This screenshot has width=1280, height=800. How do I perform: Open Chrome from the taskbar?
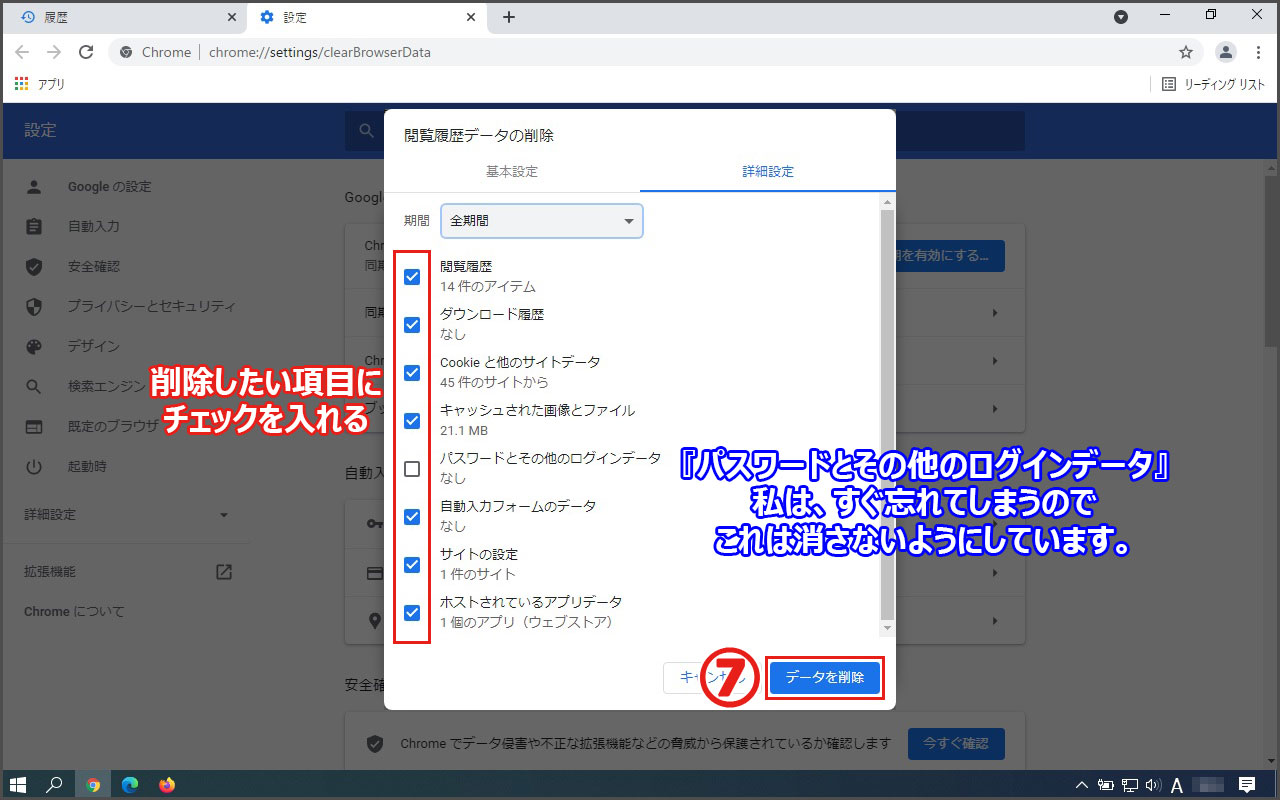pyautogui.click(x=93, y=785)
